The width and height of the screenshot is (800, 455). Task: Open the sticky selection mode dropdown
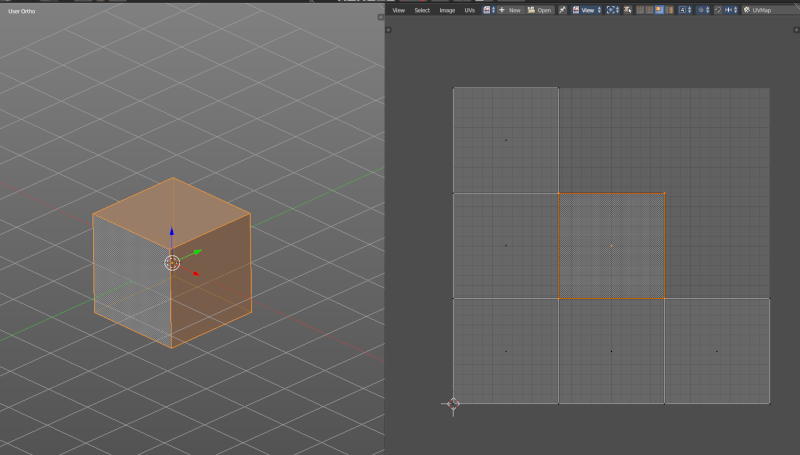[685, 10]
